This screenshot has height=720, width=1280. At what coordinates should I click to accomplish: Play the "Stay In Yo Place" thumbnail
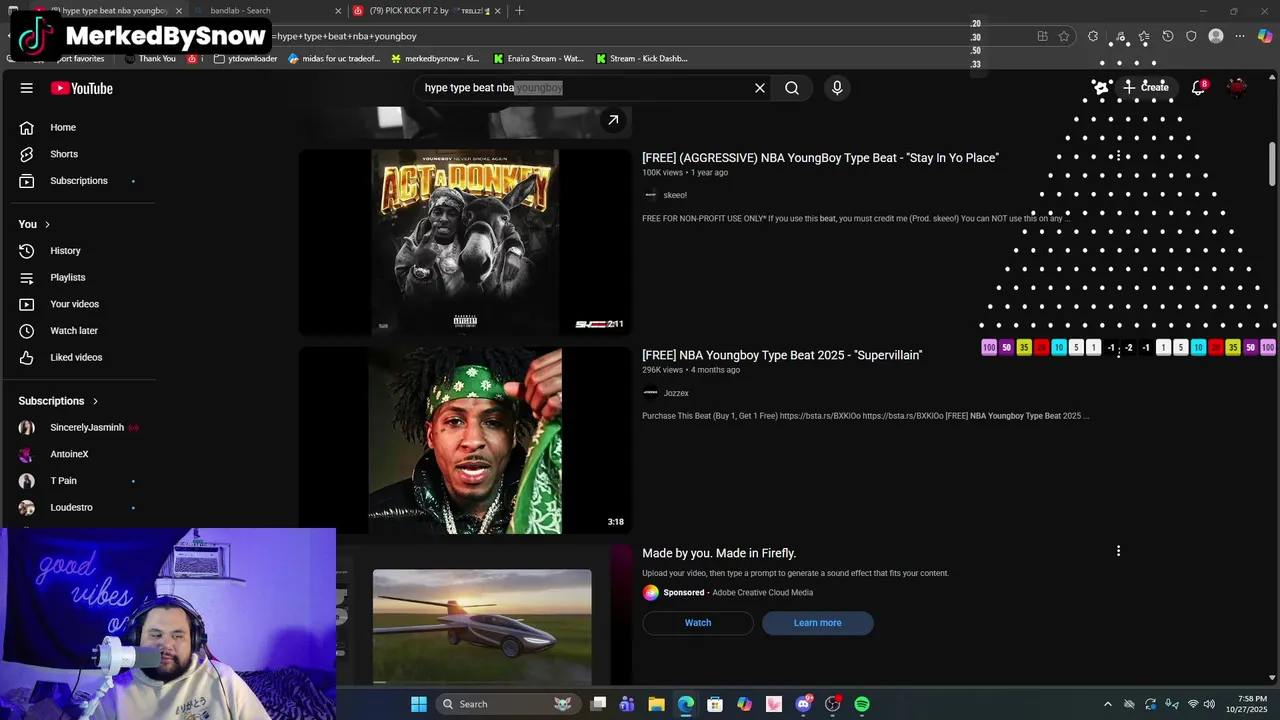465,242
